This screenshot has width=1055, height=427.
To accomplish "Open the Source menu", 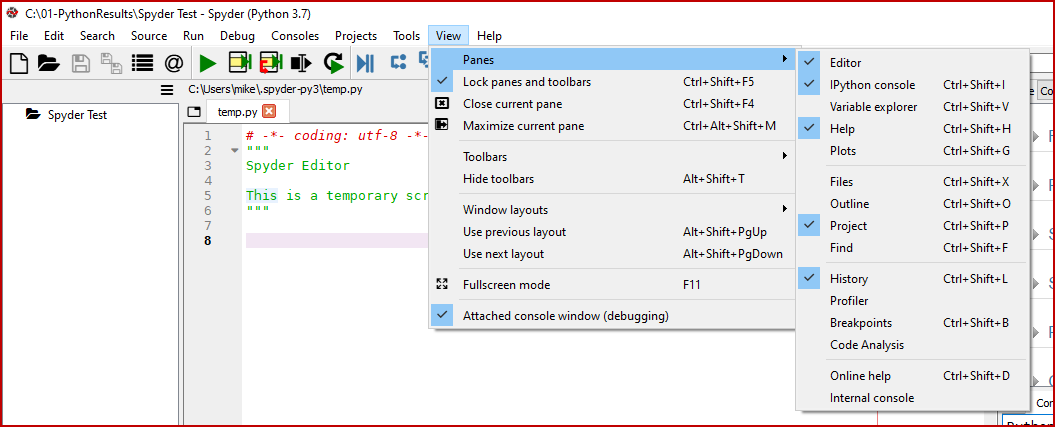I will pos(149,36).
